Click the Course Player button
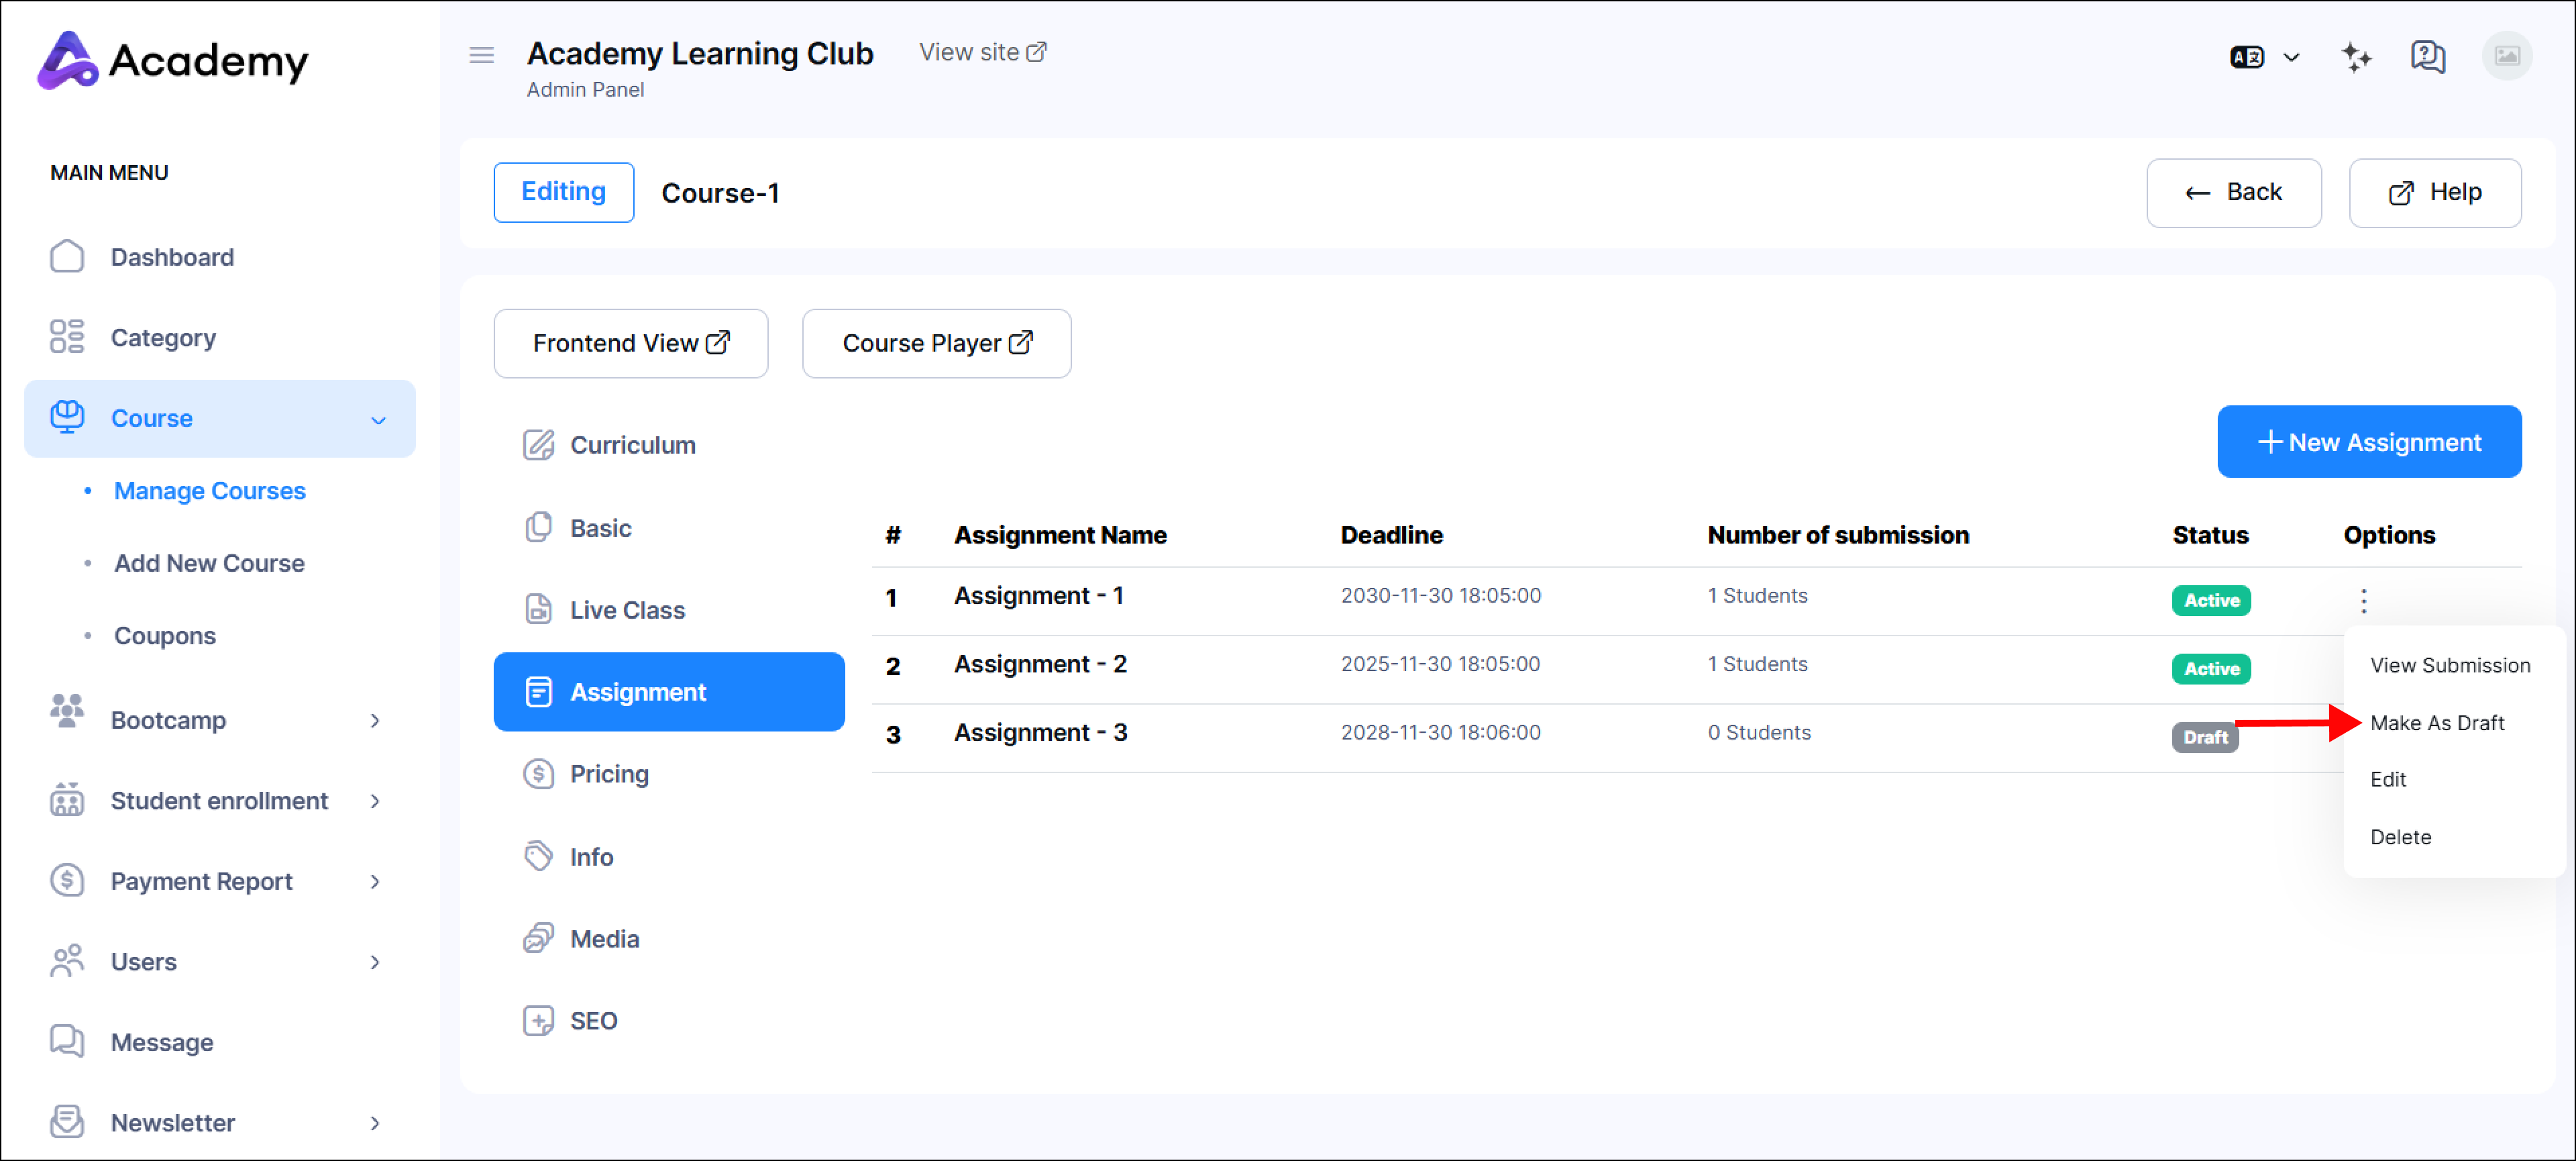This screenshot has width=2576, height=1161. (x=936, y=343)
